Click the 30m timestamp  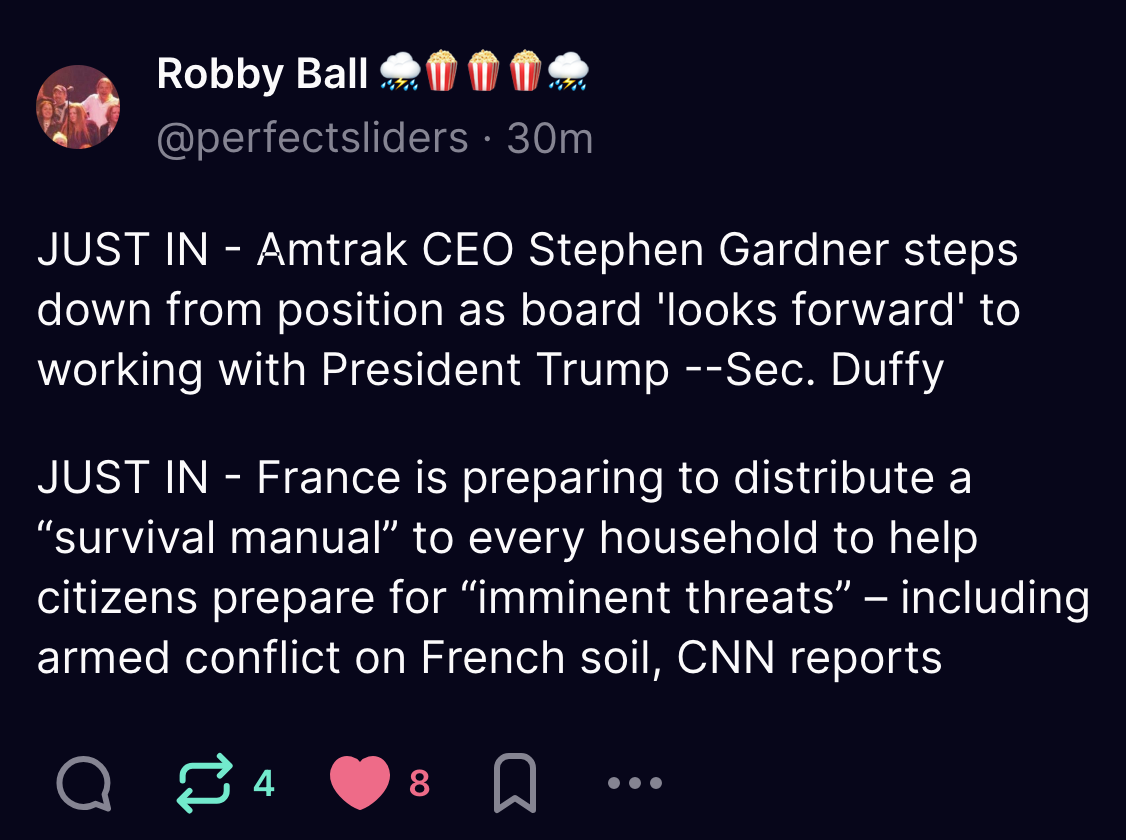550,139
